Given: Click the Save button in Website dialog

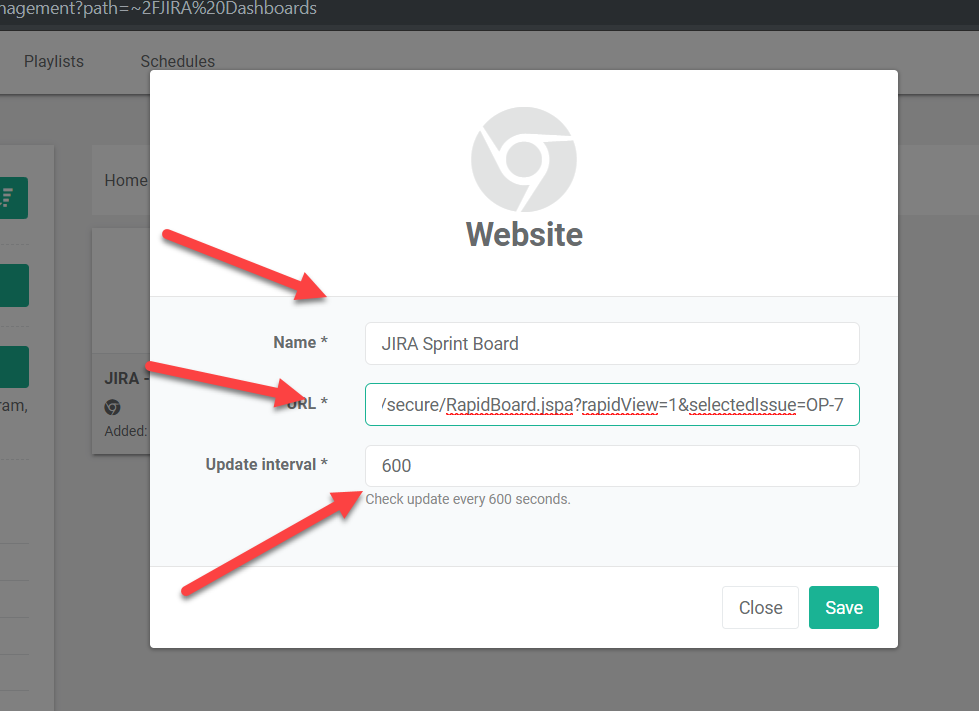Looking at the screenshot, I should pyautogui.click(x=844, y=607).
